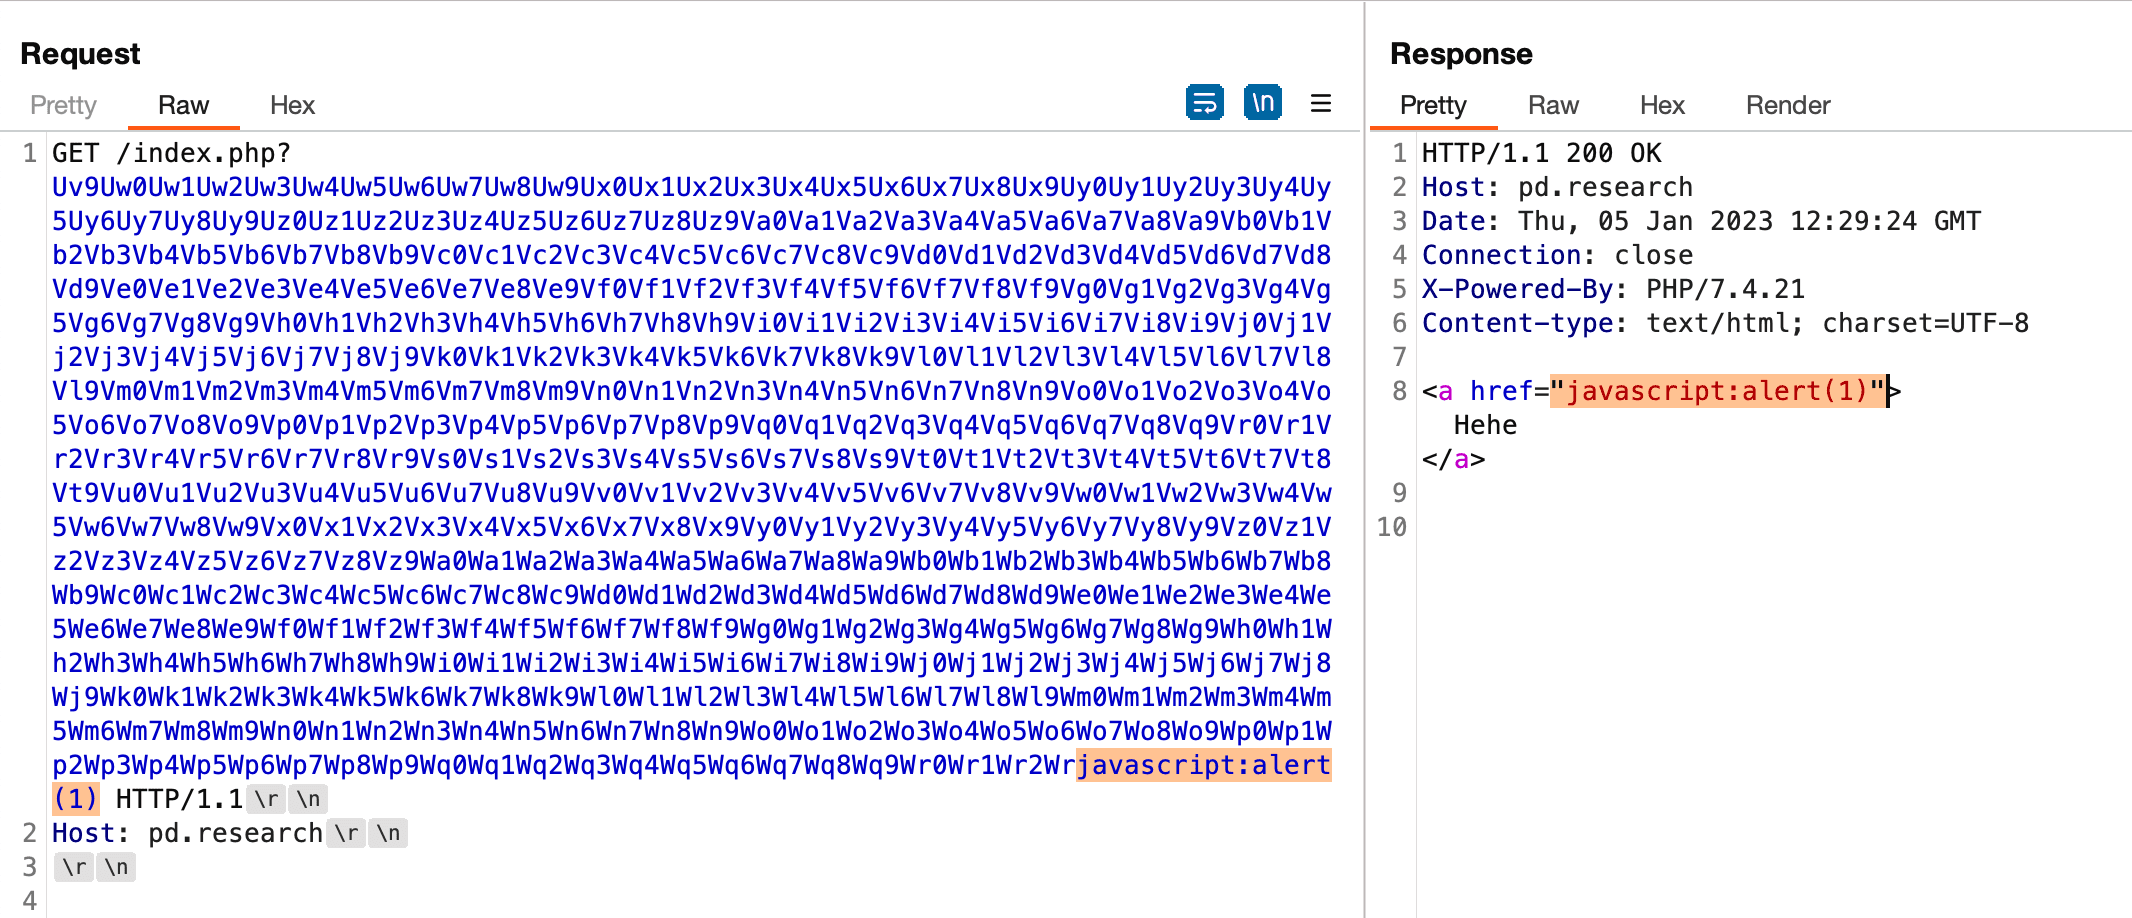Screen dimensions: 2132x918
Task: Click the Host header line in request
Action: [187, 833]
